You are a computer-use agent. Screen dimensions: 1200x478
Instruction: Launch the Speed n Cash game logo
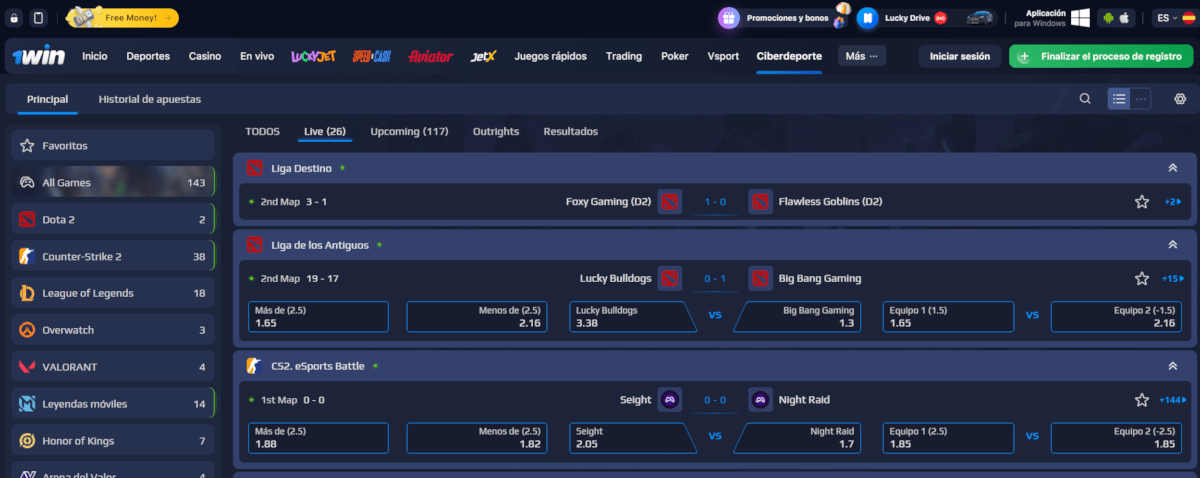(370, 56)
